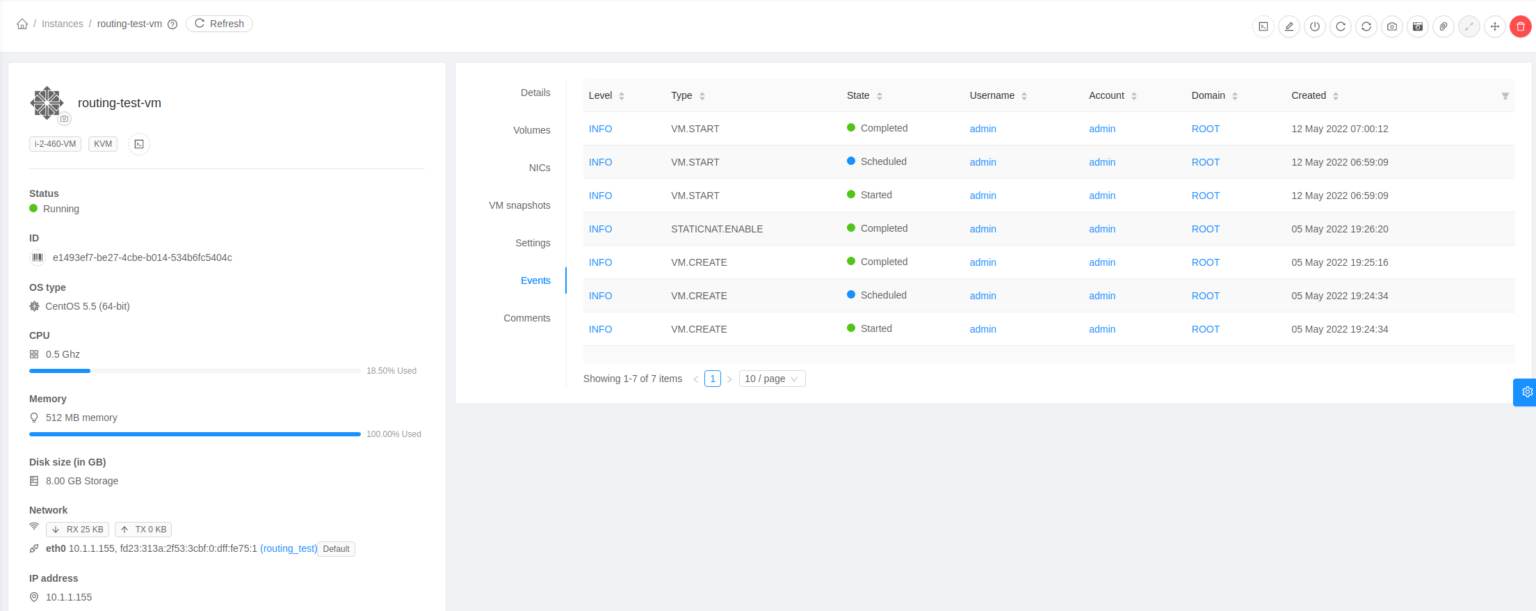The image size is (1536, 611).
Task: Select page 1 in the events pagination
Action: coord(712,378)
